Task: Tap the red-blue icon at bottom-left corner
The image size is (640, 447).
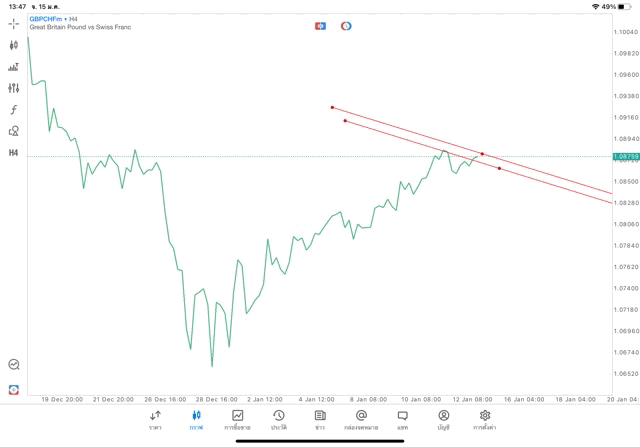Action: click(x=14, y=388)
